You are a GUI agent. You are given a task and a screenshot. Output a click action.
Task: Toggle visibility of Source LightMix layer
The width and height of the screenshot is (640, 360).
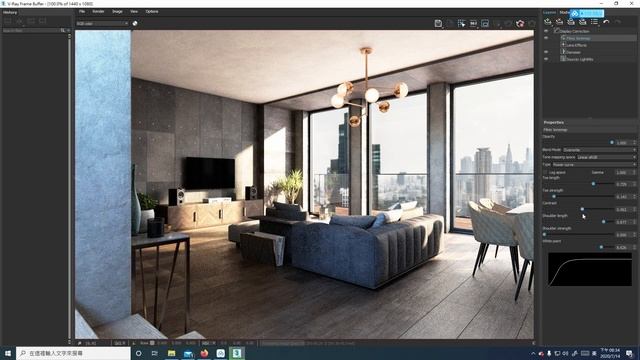point(546,59)
